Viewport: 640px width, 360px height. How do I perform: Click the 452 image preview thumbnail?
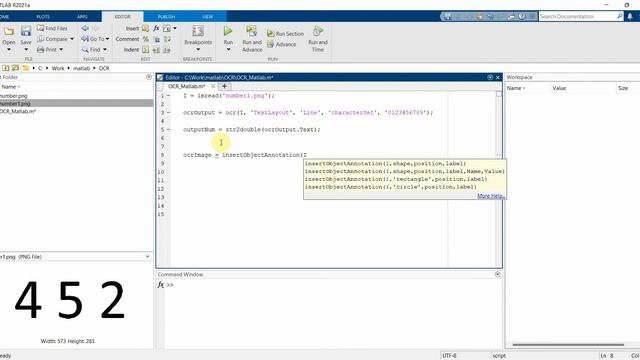click(69, 300)
